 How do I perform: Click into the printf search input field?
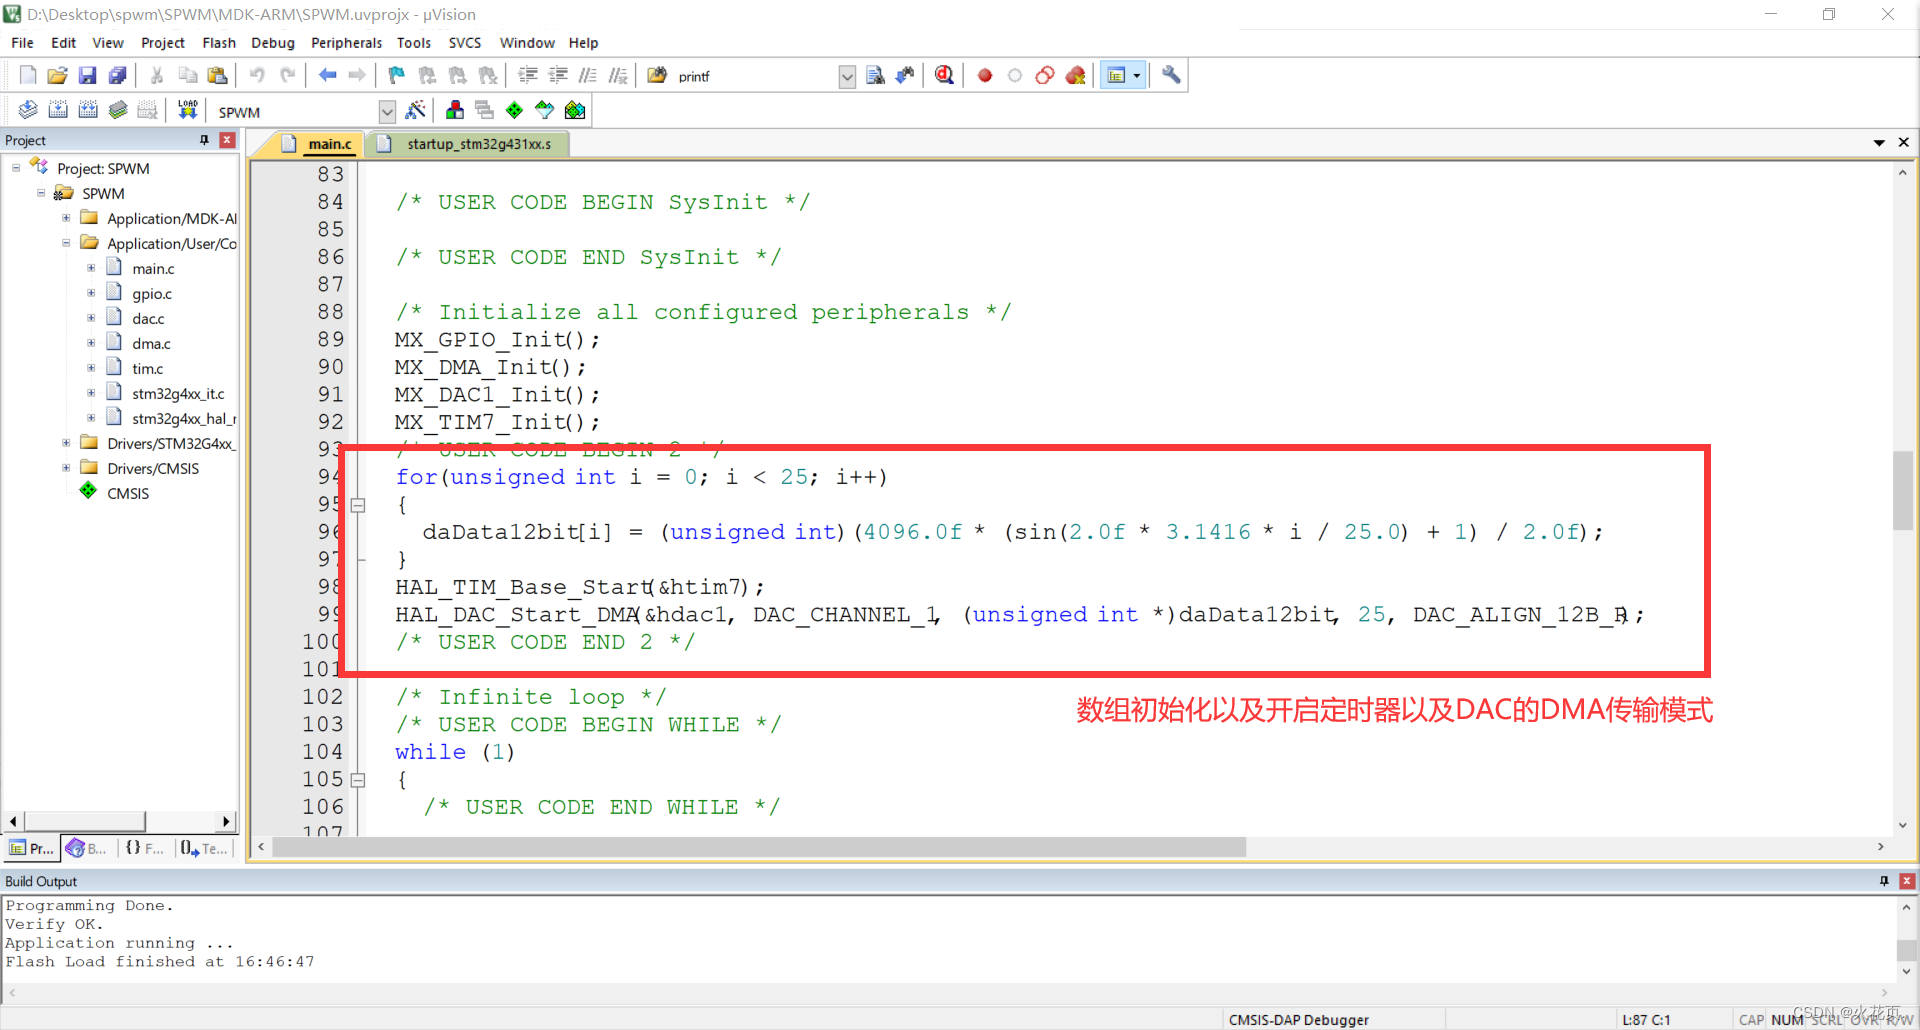point(757,76)
